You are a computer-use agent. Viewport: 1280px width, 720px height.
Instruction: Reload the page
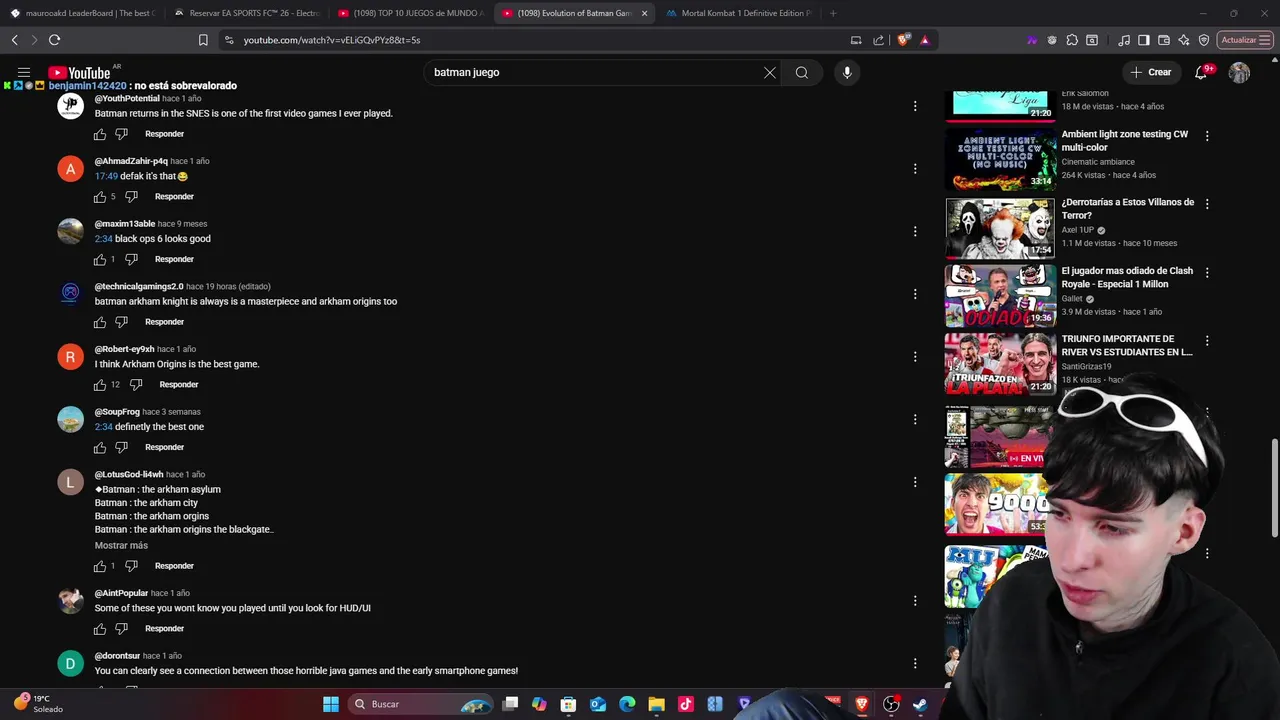click(54, 40)
